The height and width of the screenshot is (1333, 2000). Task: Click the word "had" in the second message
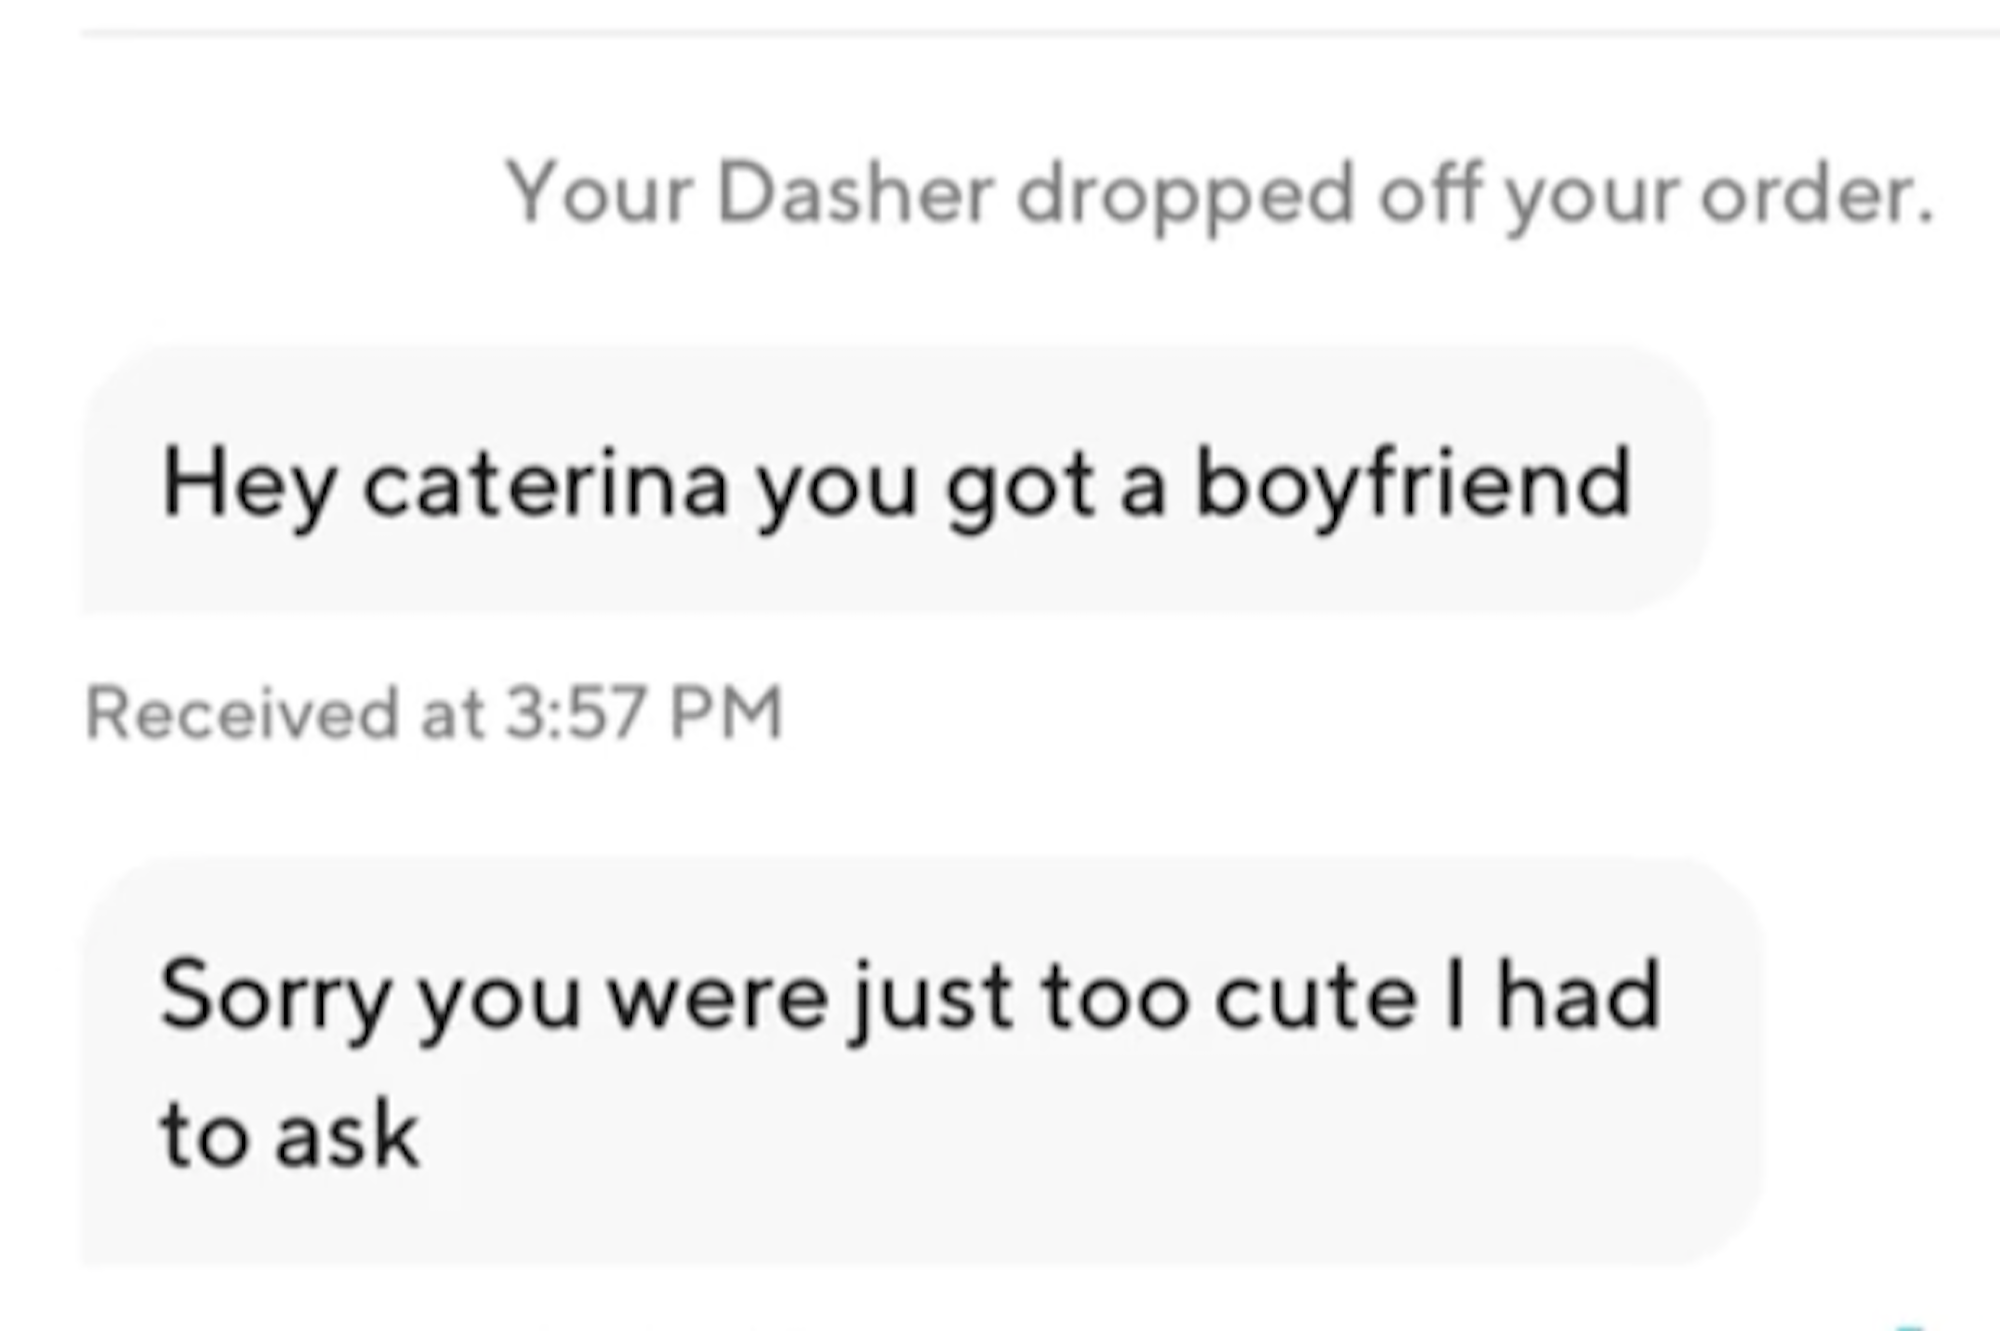(x=1577, y=996)
